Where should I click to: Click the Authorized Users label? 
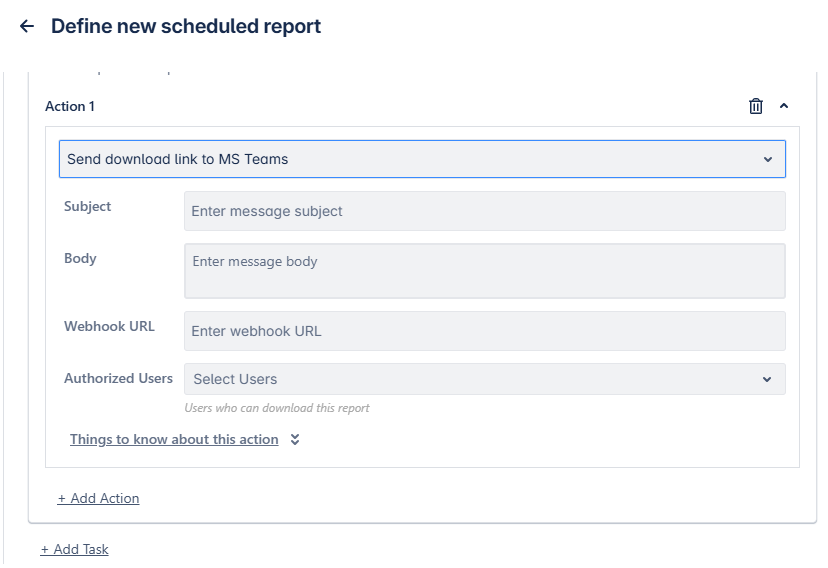(118, 378)
